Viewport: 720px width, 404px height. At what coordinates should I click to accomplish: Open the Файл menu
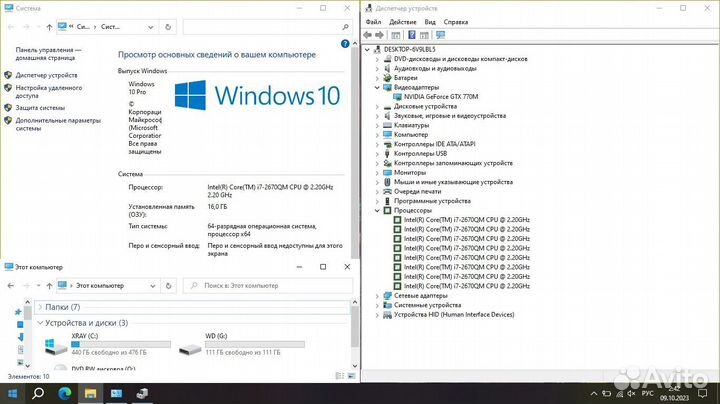[x=373, y=22]
